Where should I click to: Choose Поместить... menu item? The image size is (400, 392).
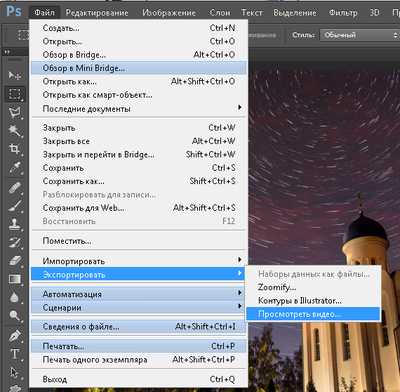coord(139,241)
